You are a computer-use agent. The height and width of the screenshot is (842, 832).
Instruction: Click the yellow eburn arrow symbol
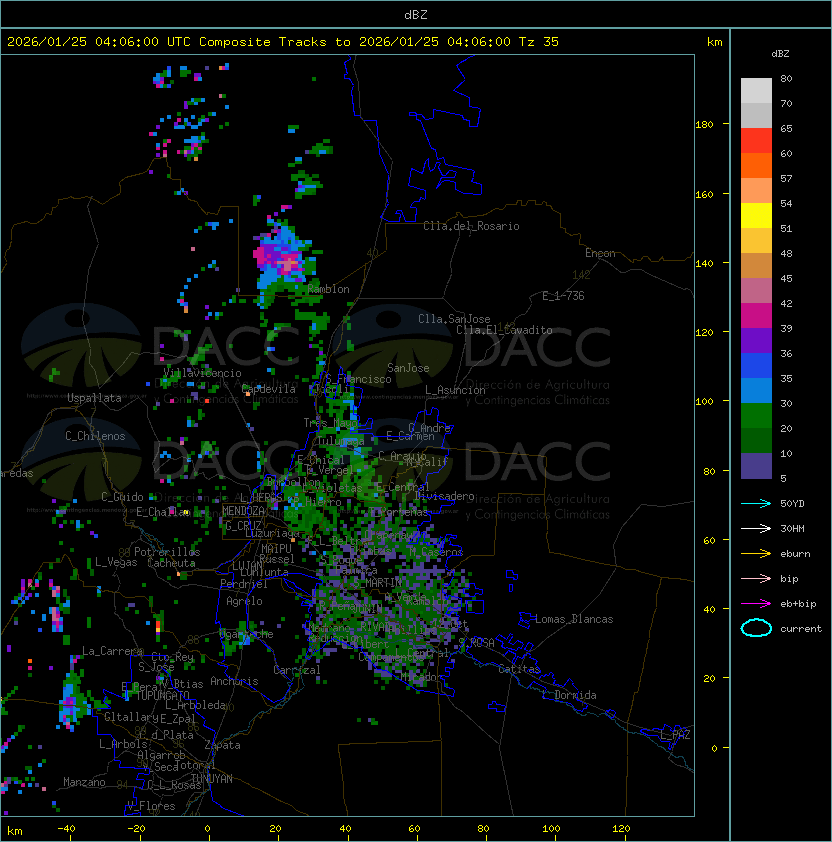(756, 554)
